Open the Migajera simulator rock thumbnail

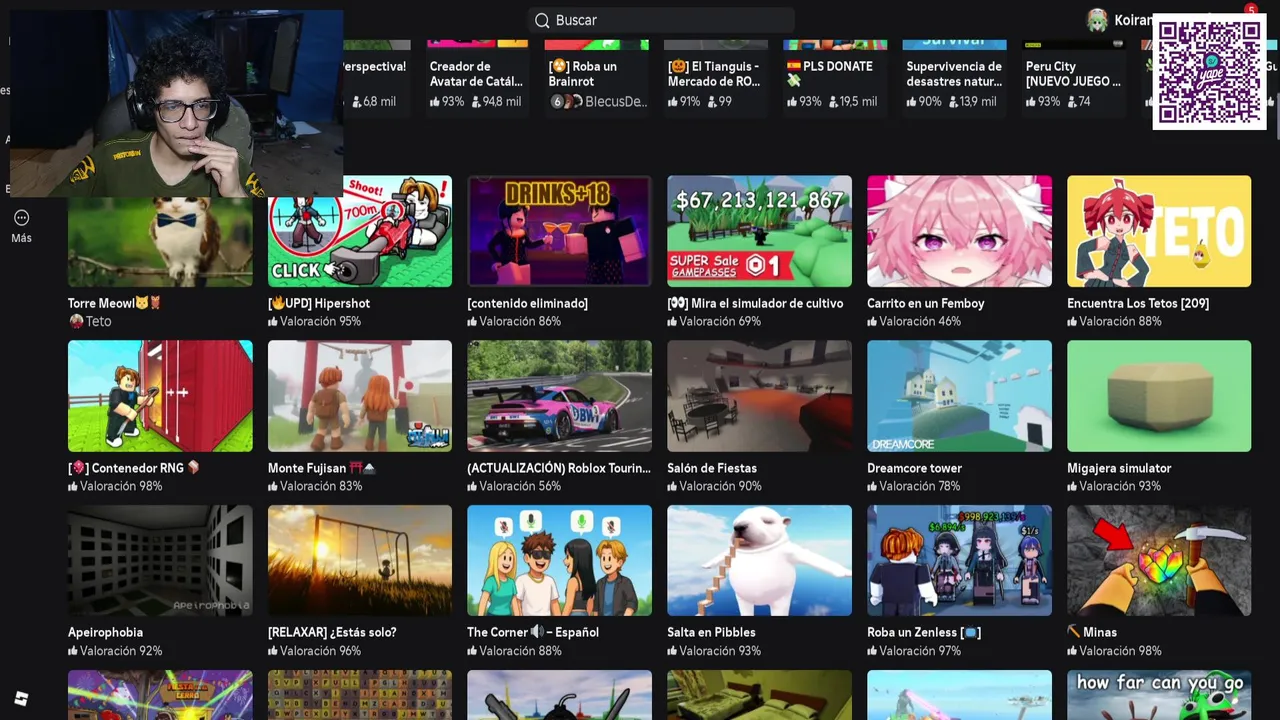pos(1159,396)
